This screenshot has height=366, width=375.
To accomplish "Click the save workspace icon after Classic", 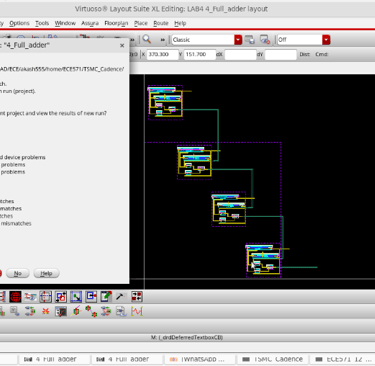I will coord(250,40).
